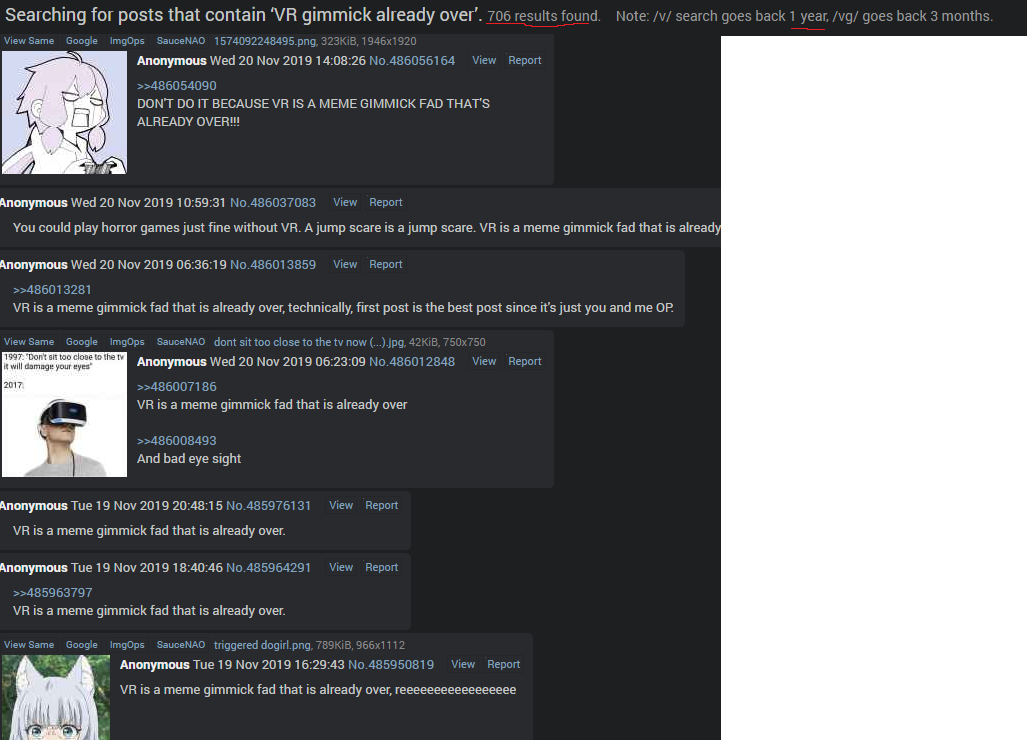The image size is (1034, 742).
Task: Click View on post No.486056164
Action: (x=484, y=60)
